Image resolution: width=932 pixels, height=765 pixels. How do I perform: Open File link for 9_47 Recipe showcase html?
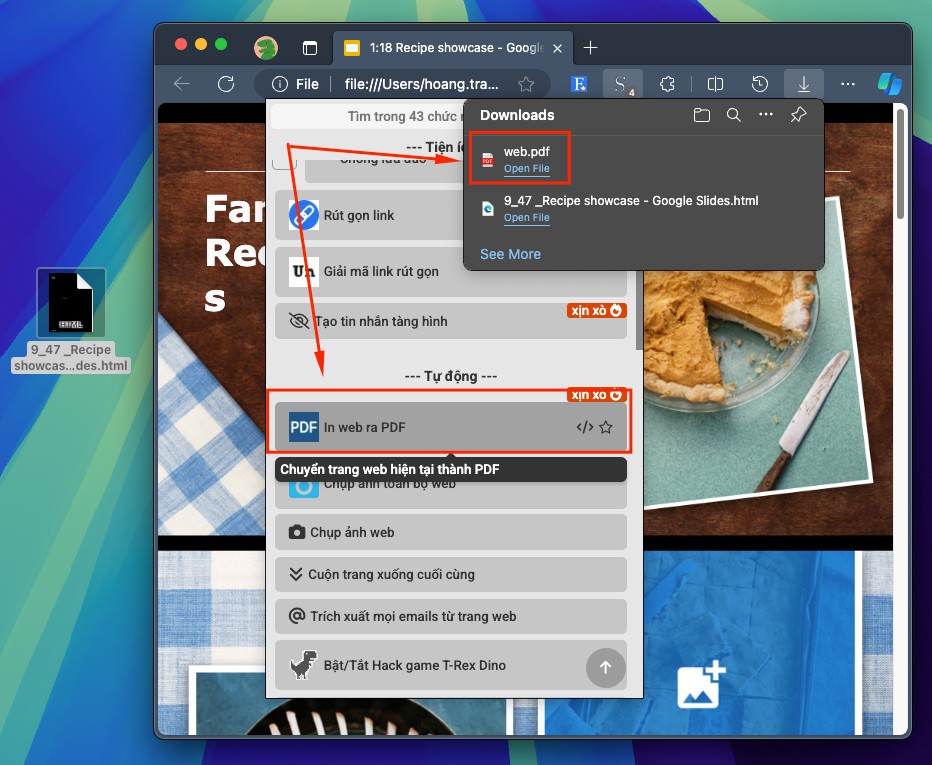527,218
